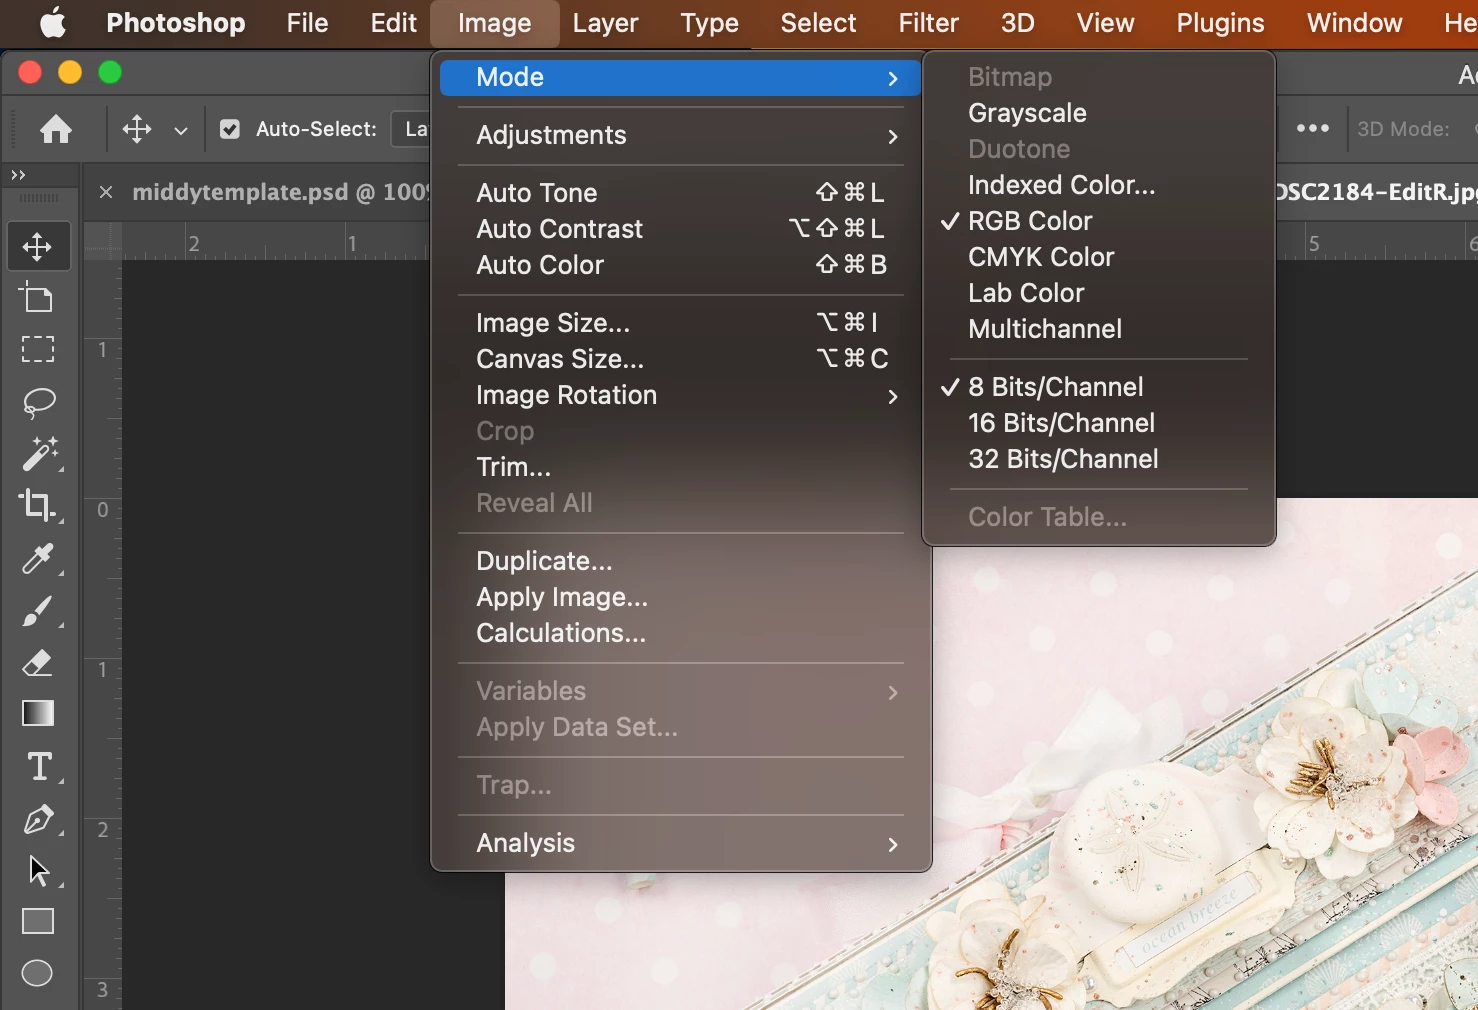
Task: Expand the Analysis submenu
Action: tap(680, 844)
